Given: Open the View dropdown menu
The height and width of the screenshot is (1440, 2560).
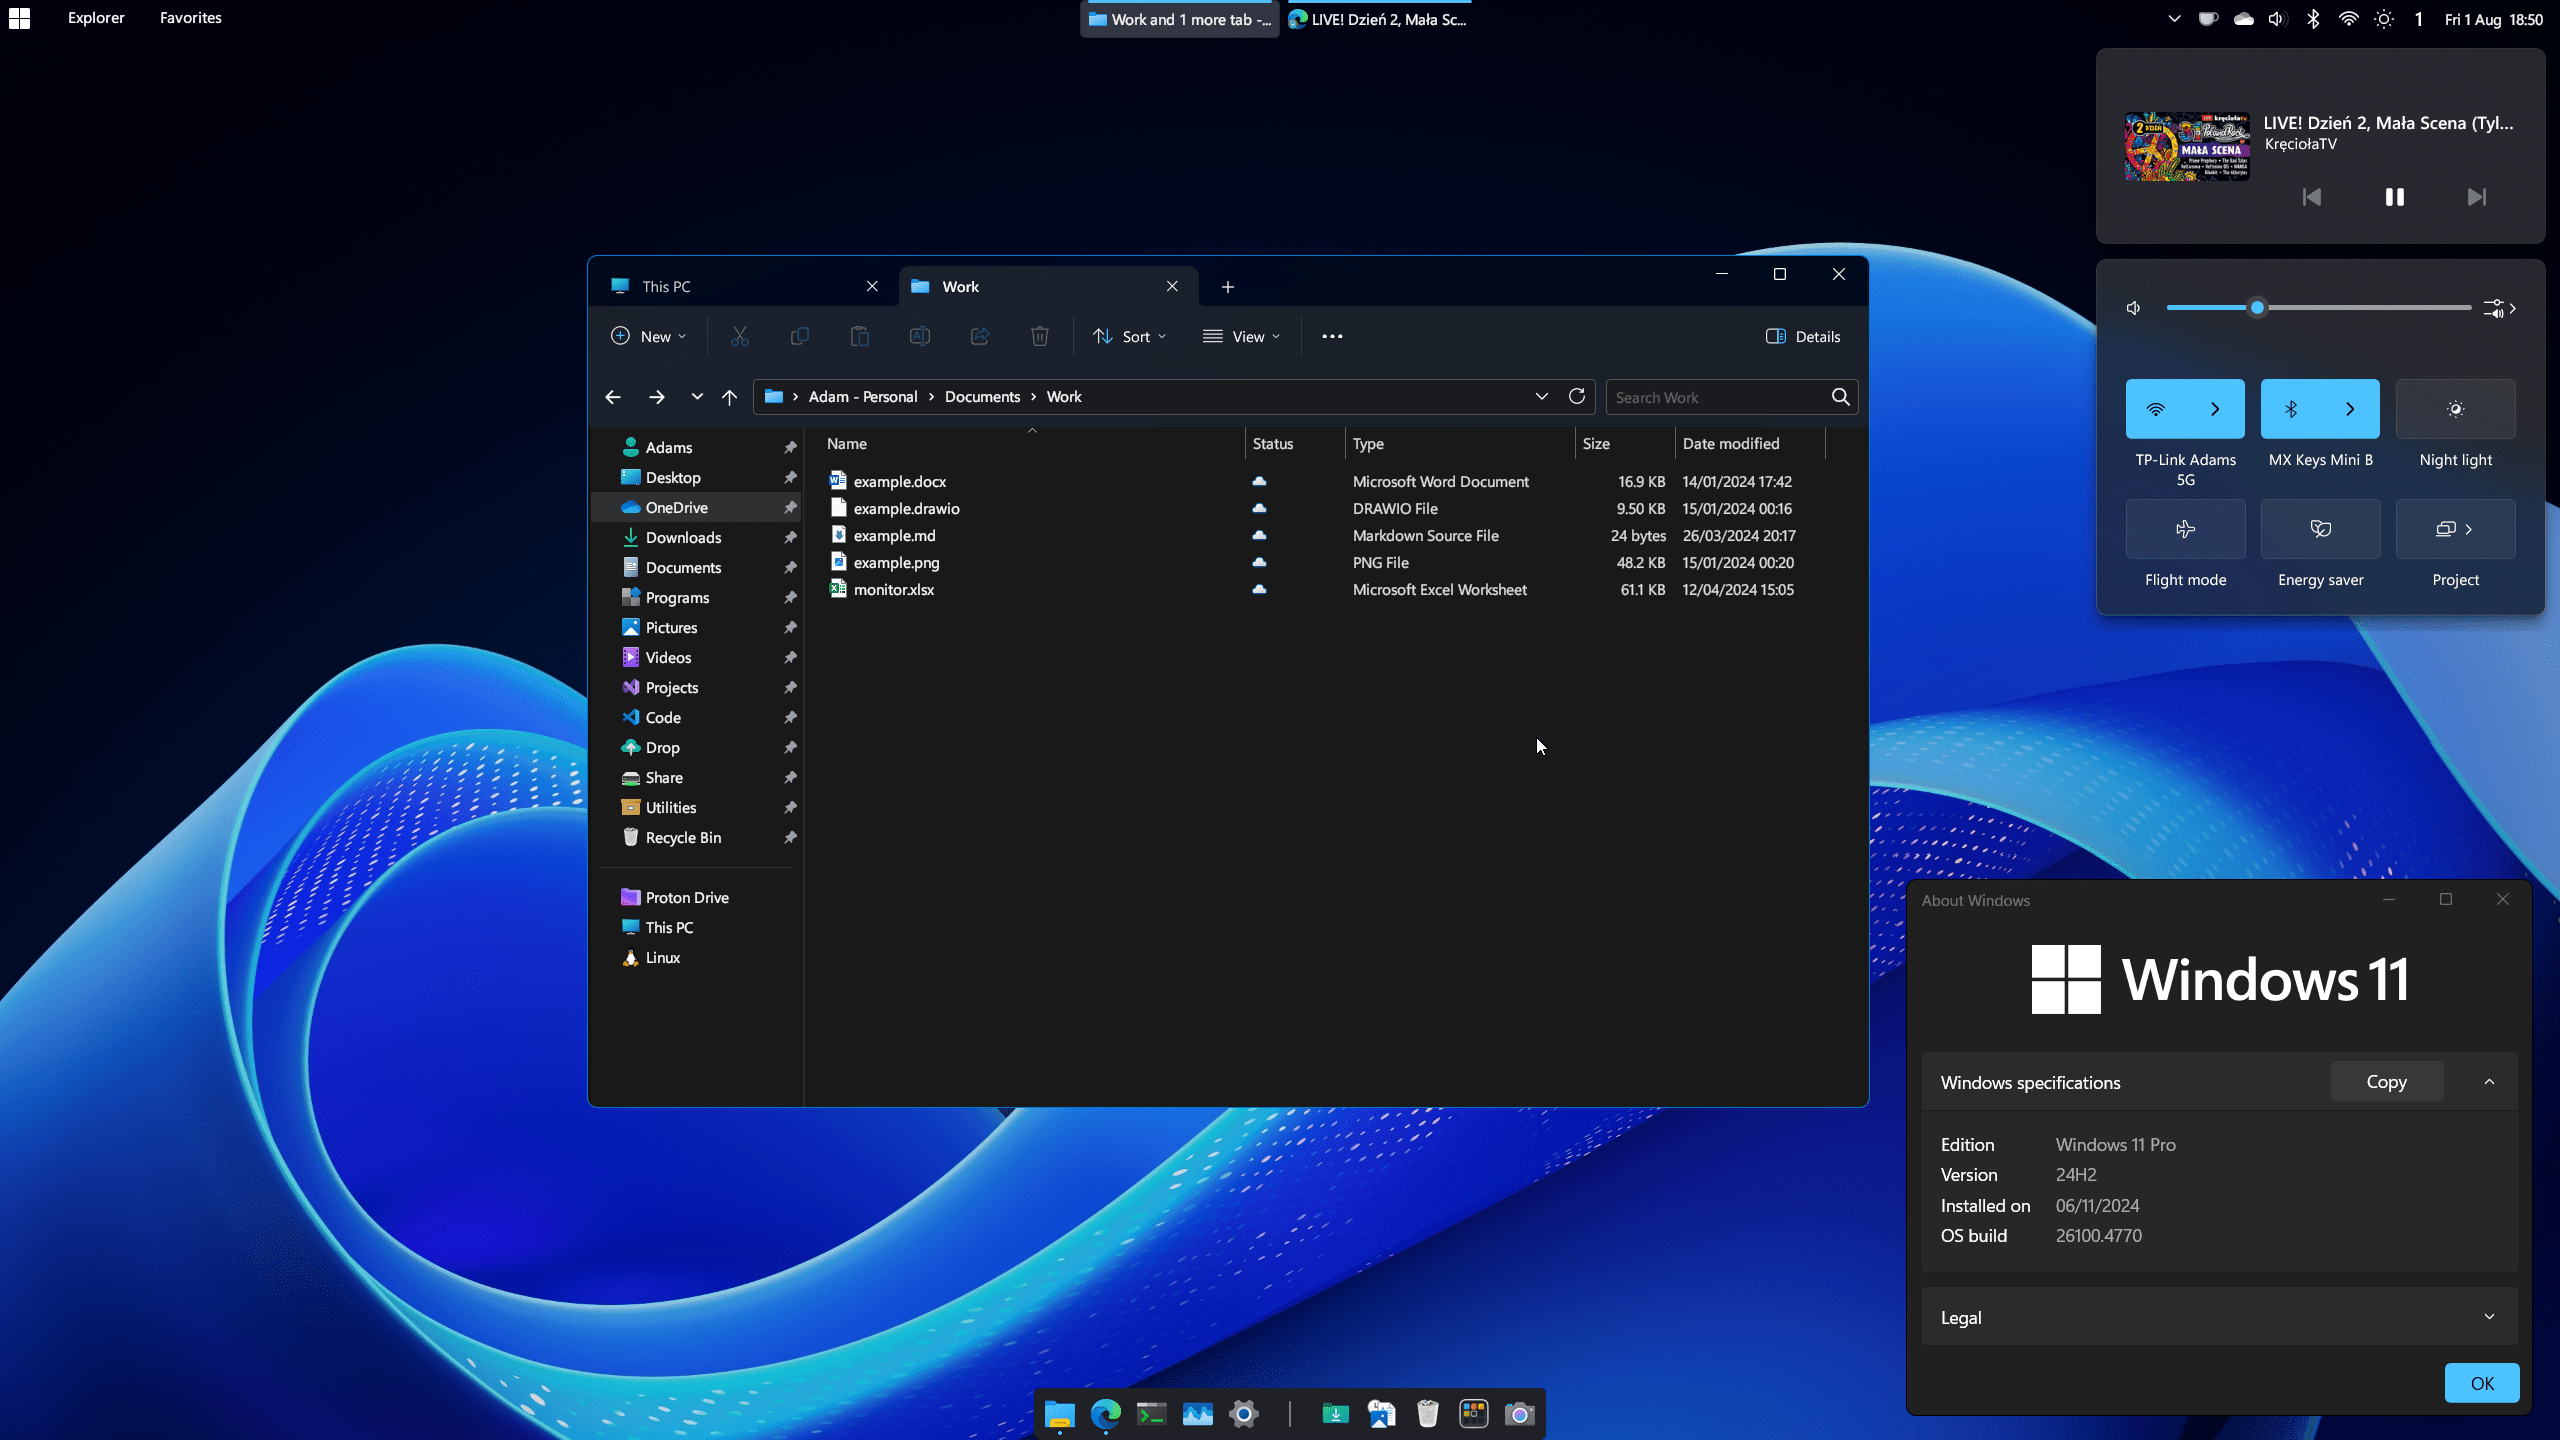Looking at the screenshot, I should point(1241,336).
